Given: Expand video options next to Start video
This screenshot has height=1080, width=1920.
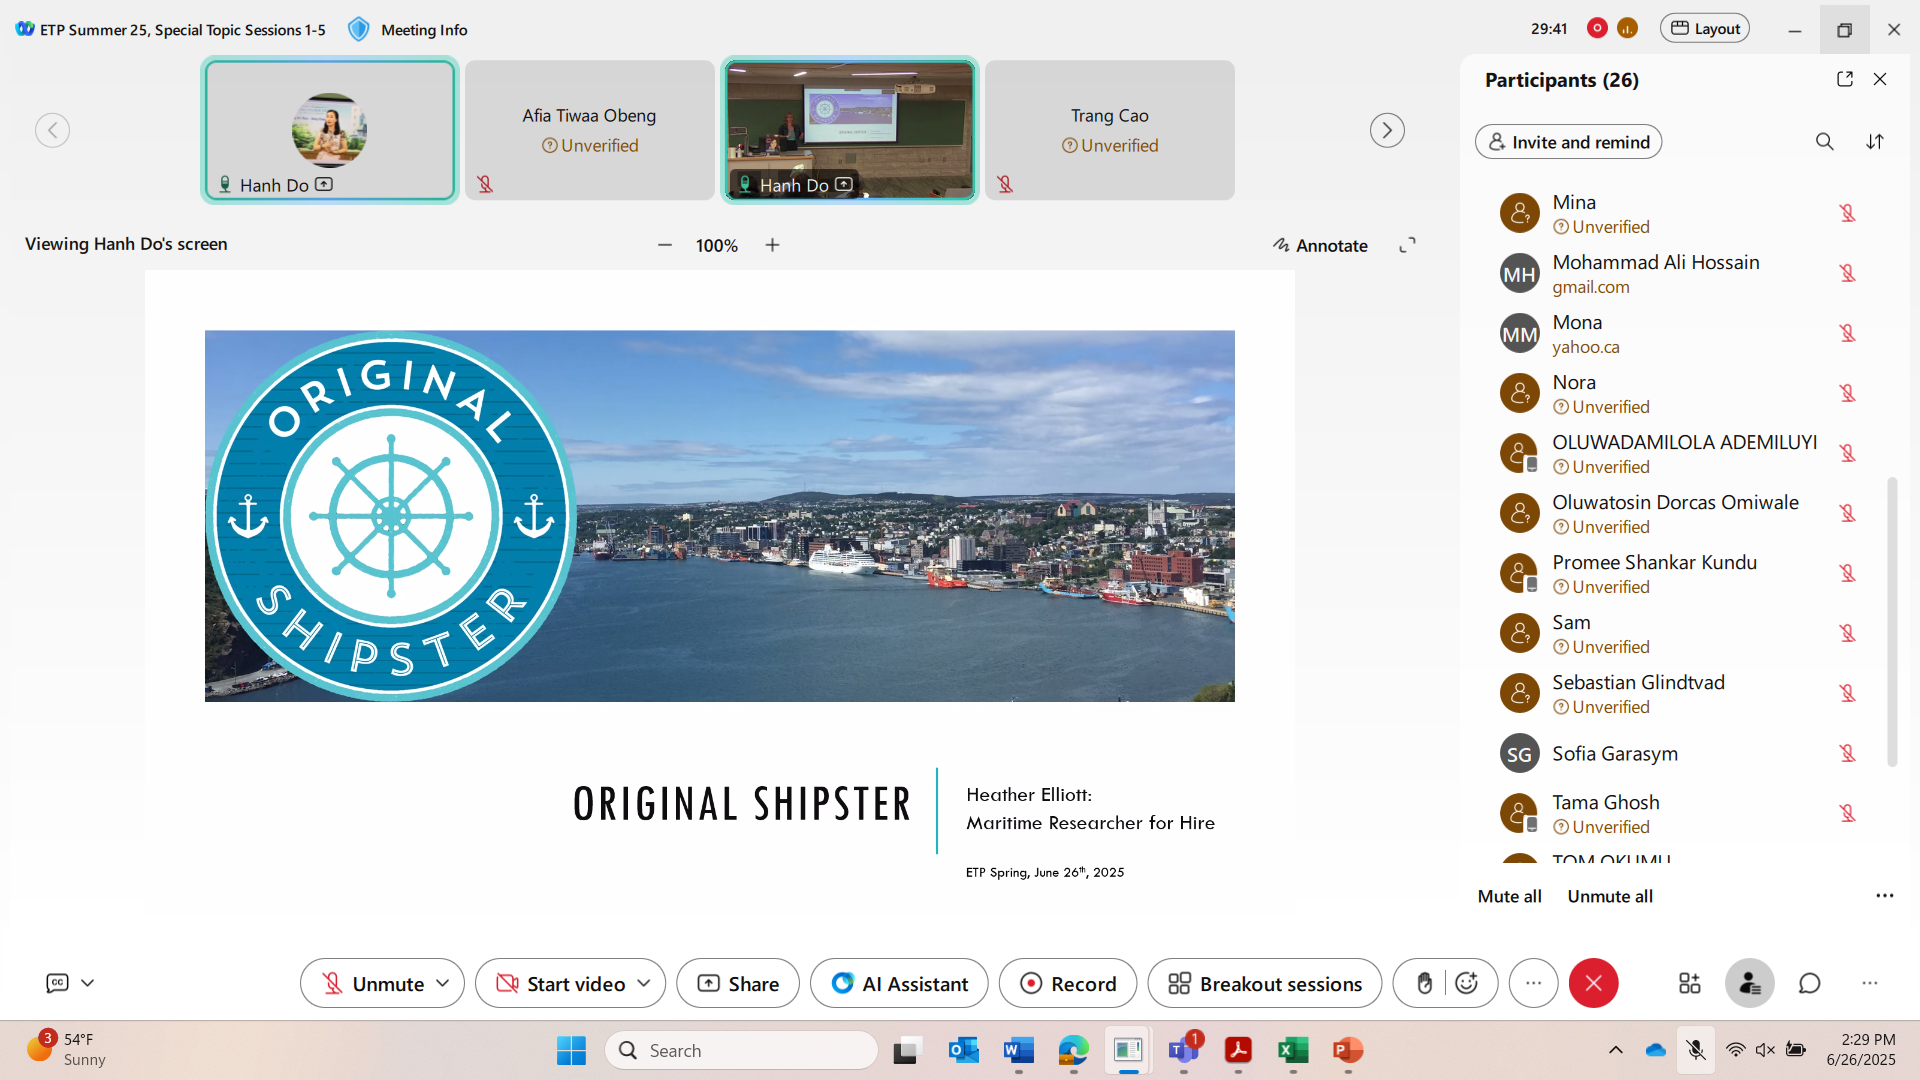Looking at the screenshot, I should tap(644, 983).
